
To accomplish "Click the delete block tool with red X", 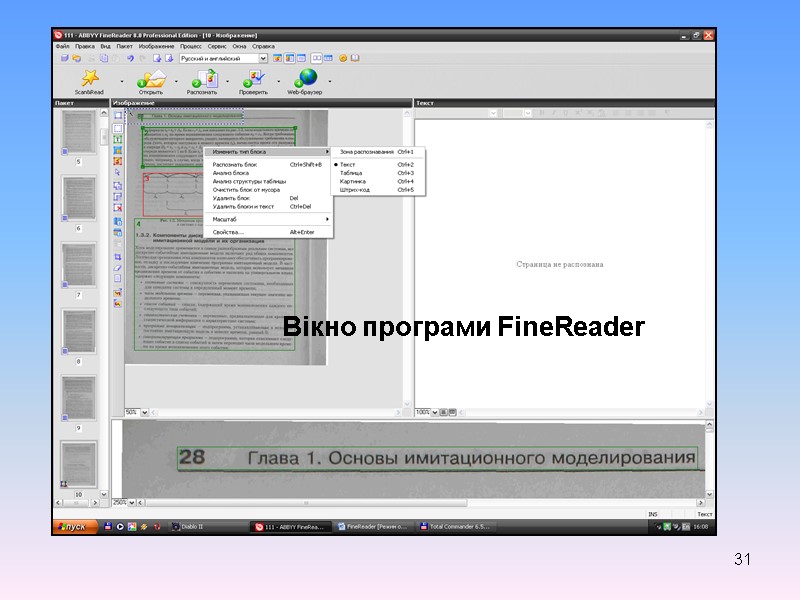I will click(x=118, y=208).
